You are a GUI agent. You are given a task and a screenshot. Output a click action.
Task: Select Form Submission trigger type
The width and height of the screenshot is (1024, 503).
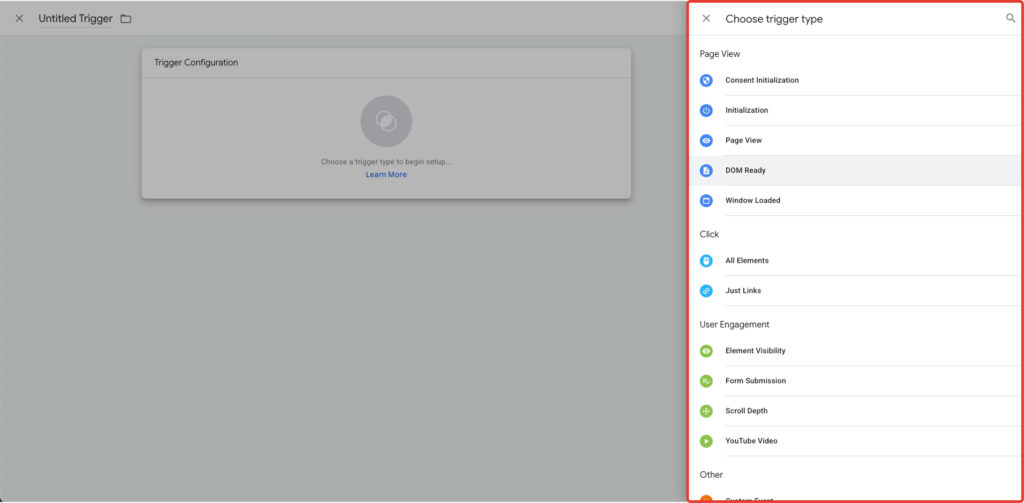[857, 381]
